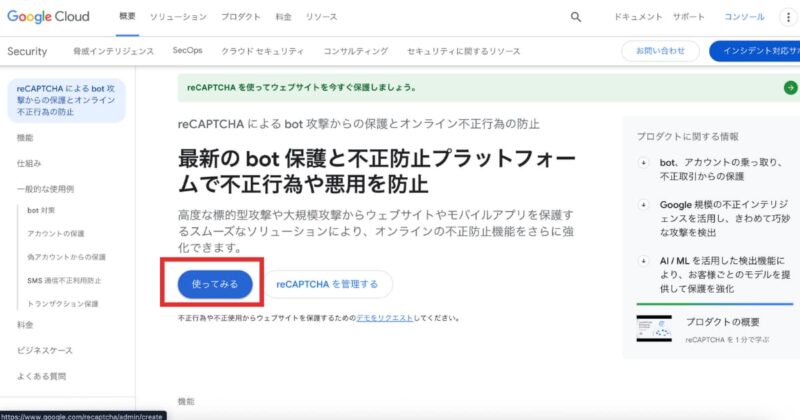This screenshot has height=420, width=800.
Task: Jump to 料金 in the sidebar
Action: point(25,325)
